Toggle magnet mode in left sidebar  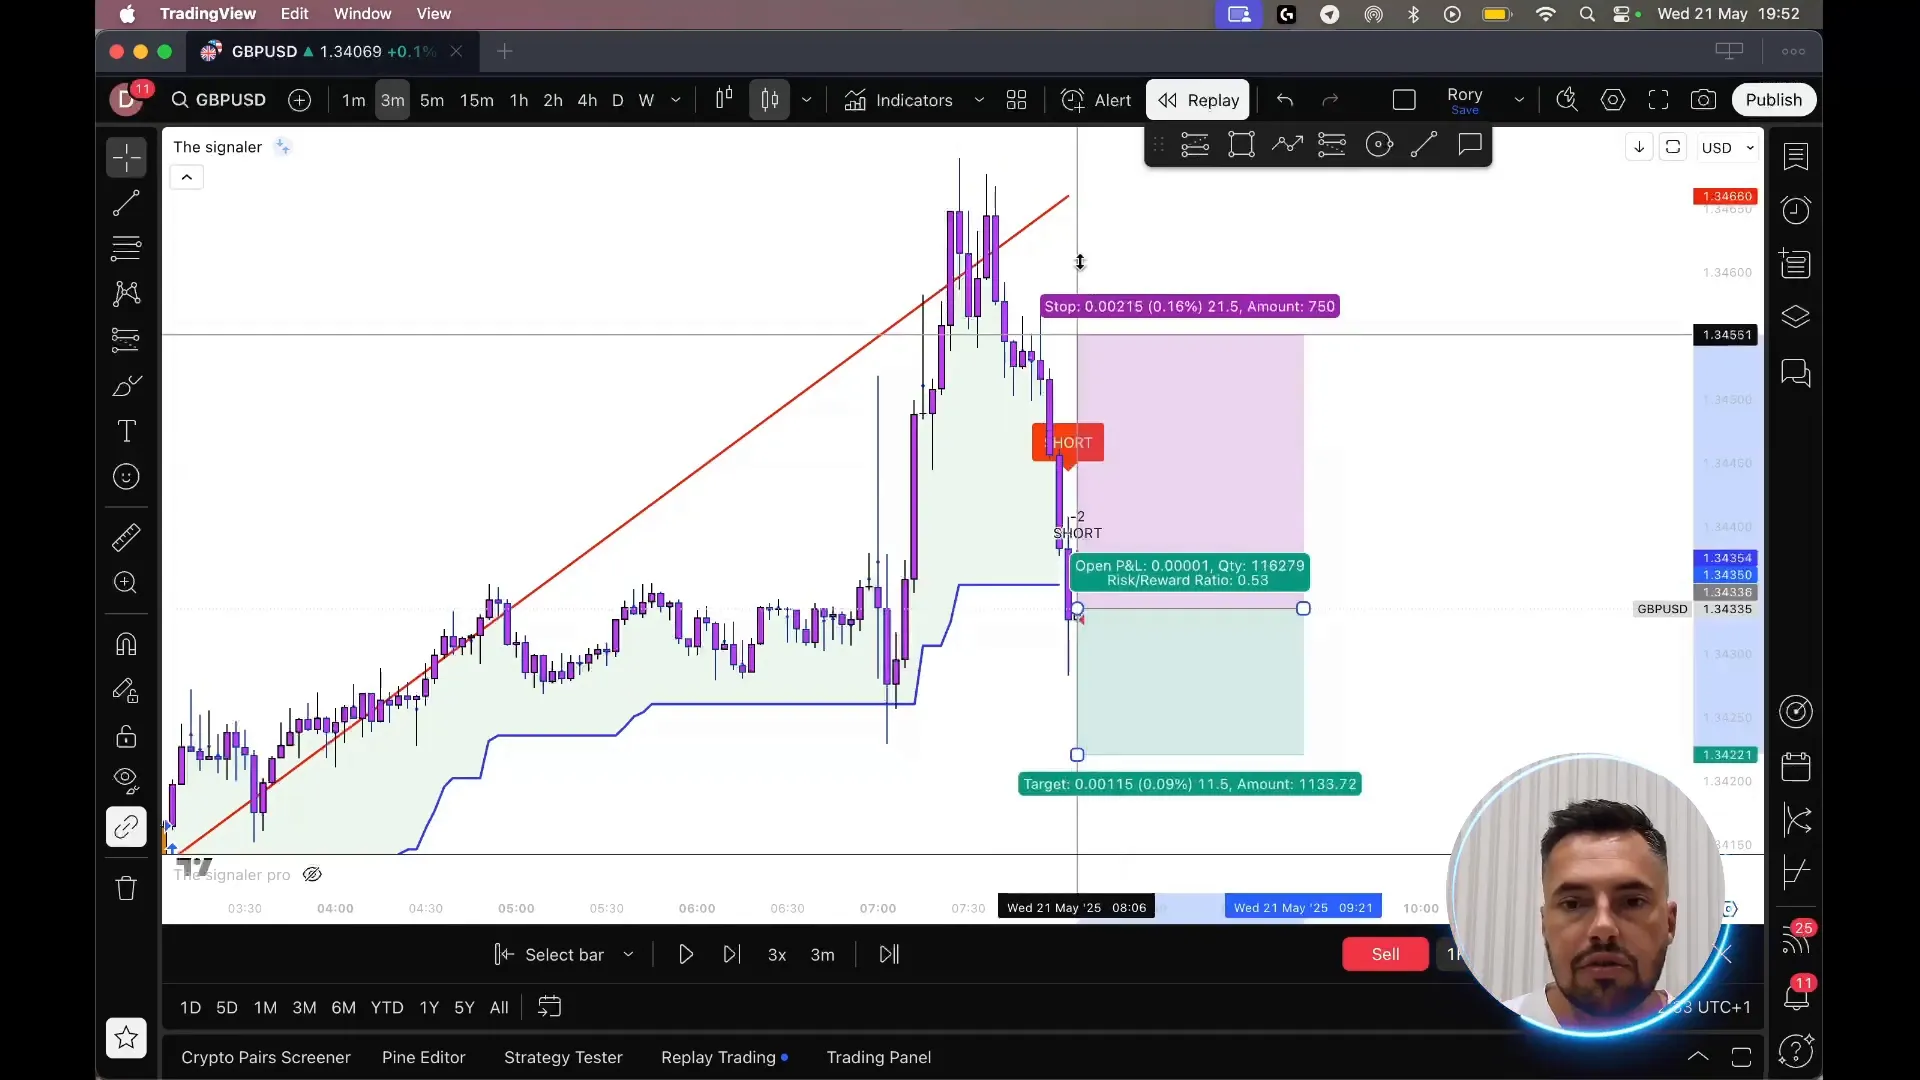pos(126,645)
